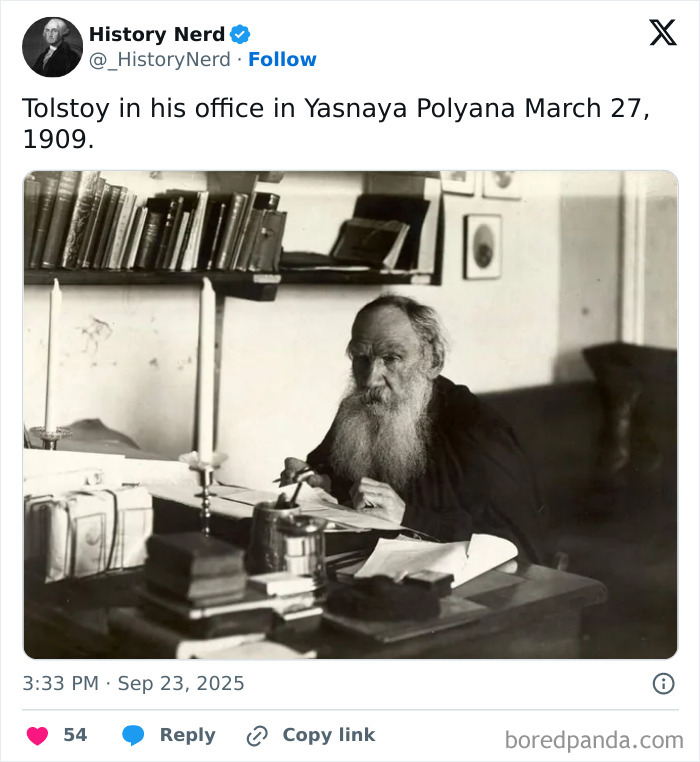
Task: Open the @_HistoryNerd handle link
Action: (x=160, y=60)
